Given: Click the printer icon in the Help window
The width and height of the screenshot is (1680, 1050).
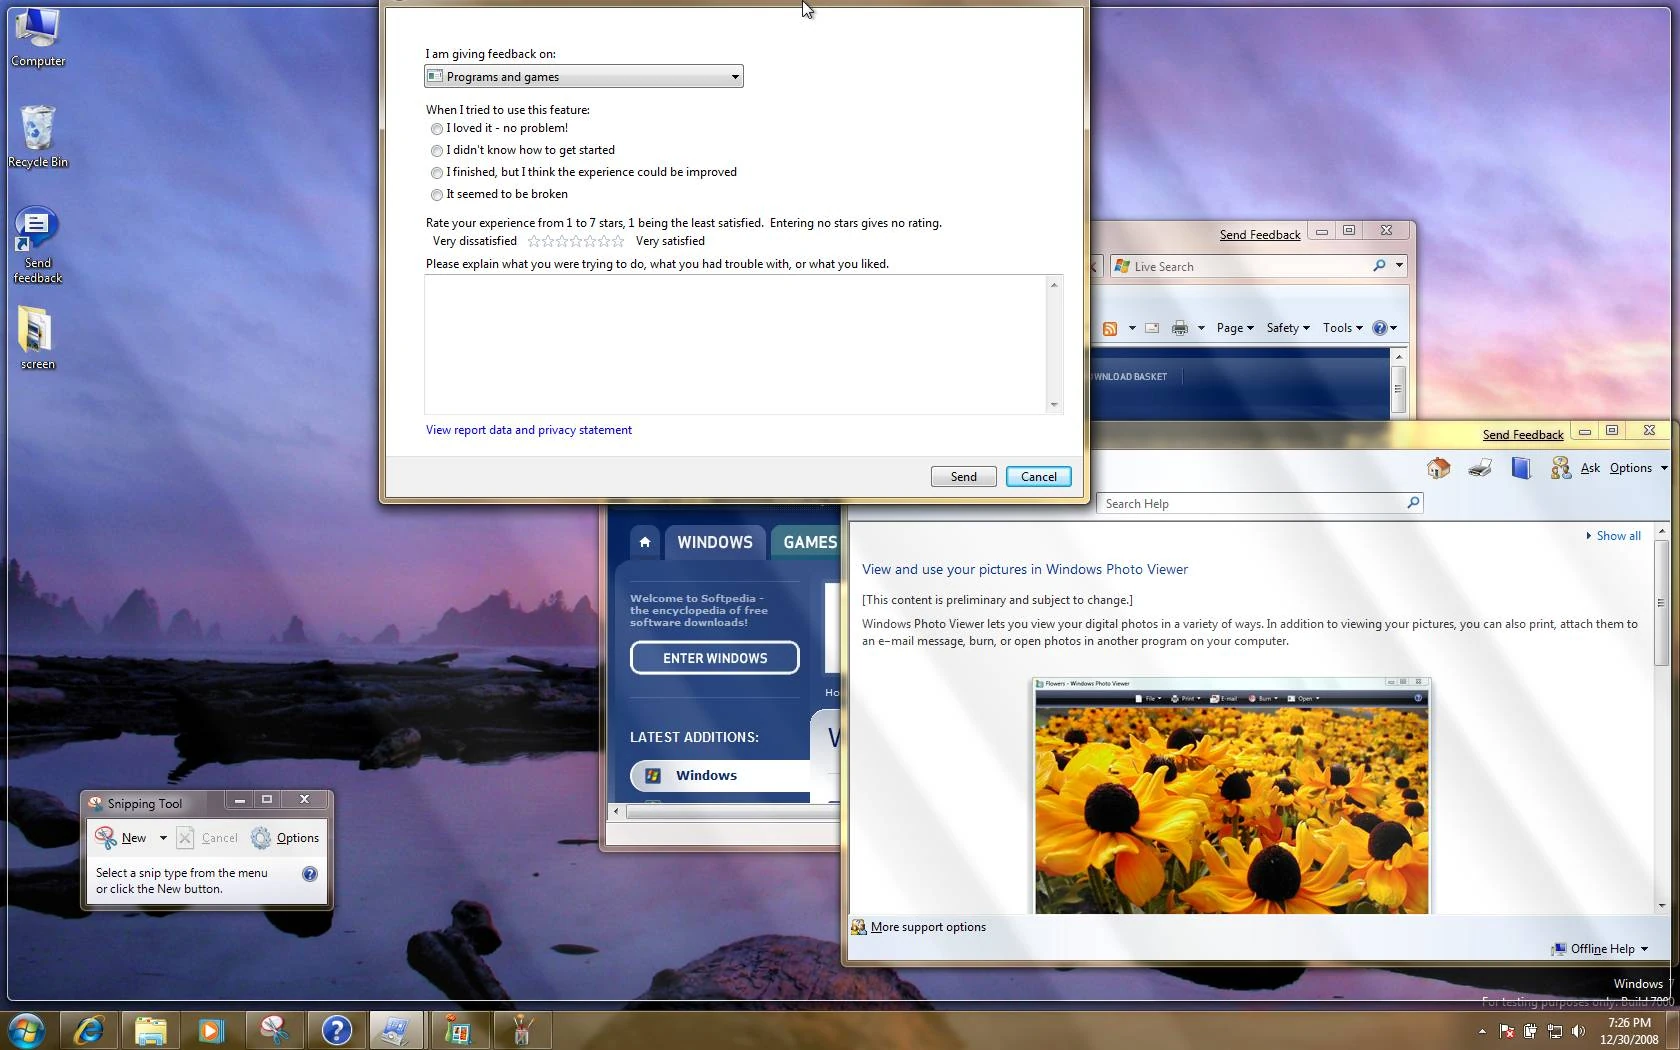Looking at the screenshot, I should [x=1480, y=468].
